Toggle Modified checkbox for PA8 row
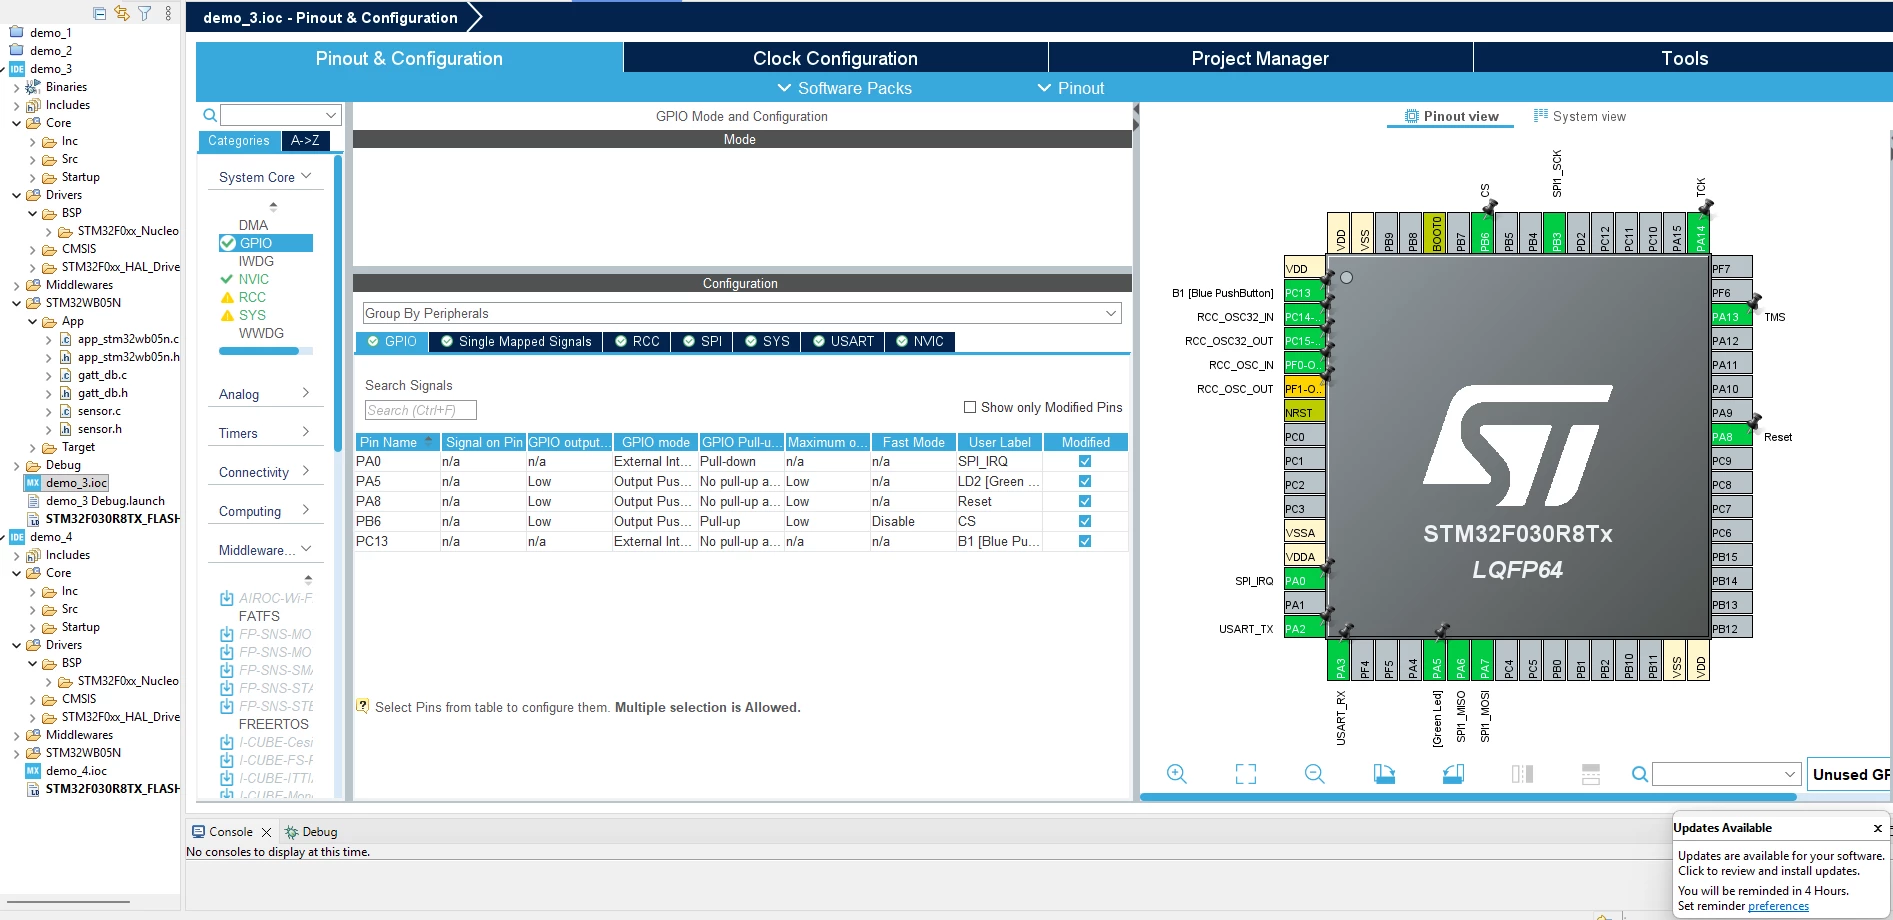Screen dimensions: 1893x920 (1085, 501)
